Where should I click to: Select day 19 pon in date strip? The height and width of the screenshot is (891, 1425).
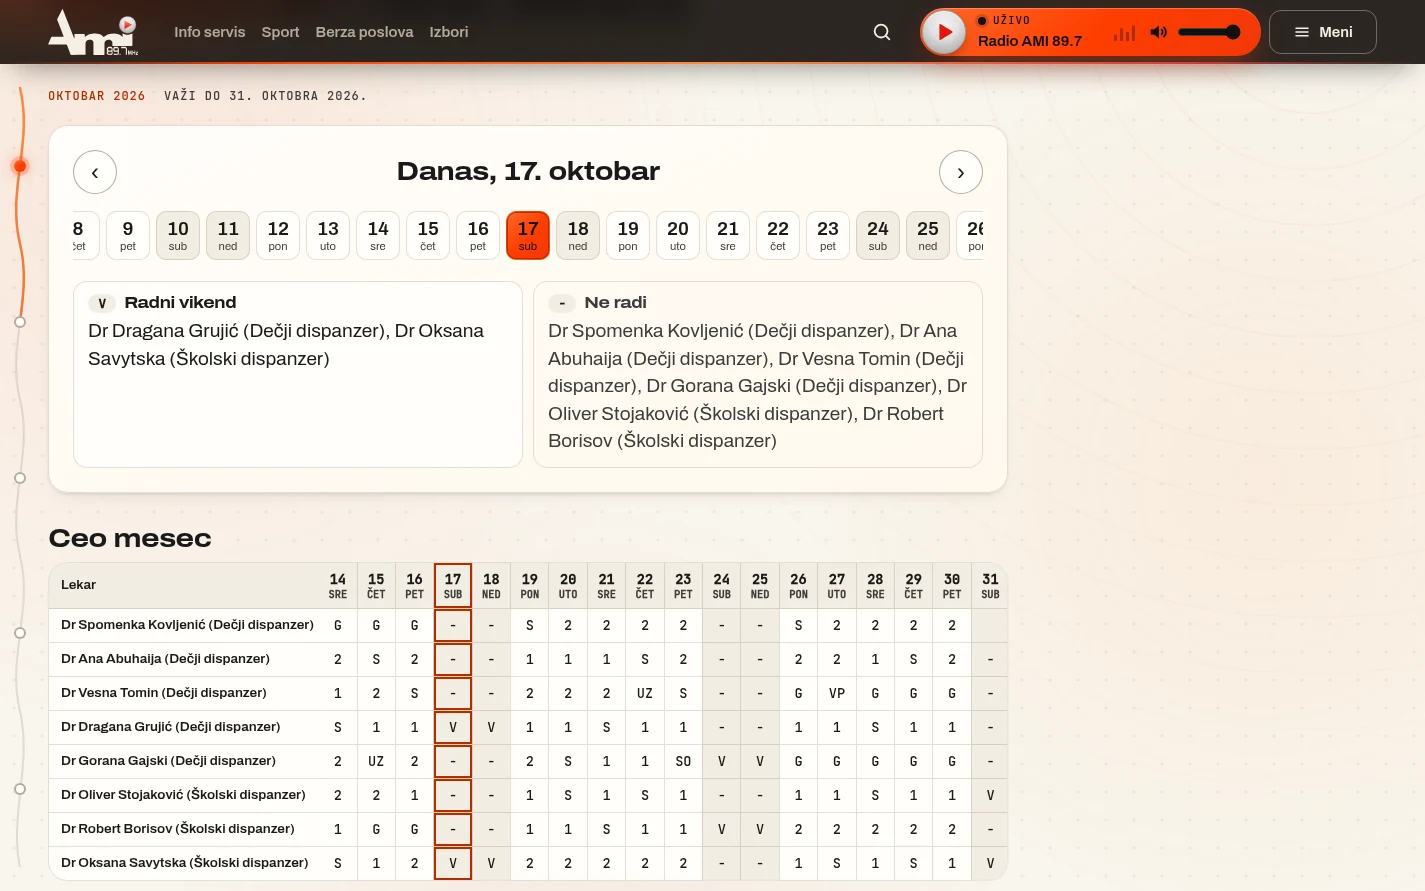click(628, 235)
